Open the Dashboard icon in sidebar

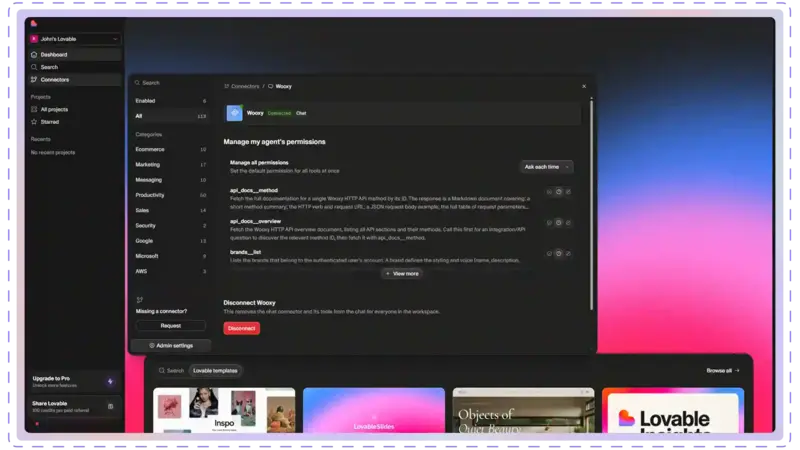click(x=34, y=55)
